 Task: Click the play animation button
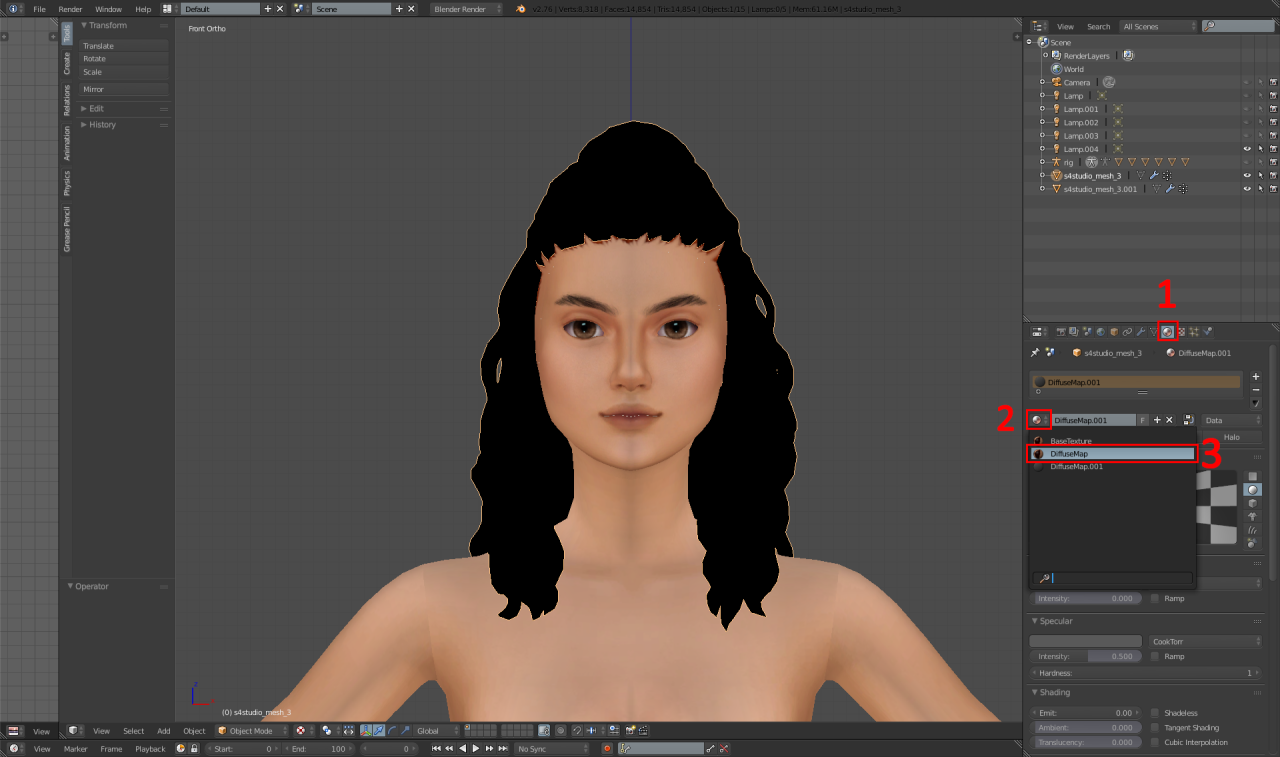coord(476,748)
